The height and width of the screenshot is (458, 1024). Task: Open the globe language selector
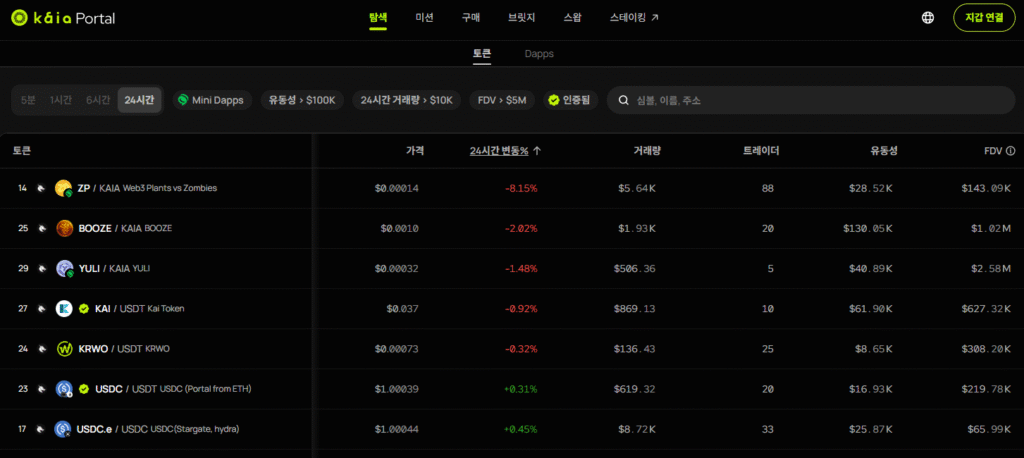(928, 17)
